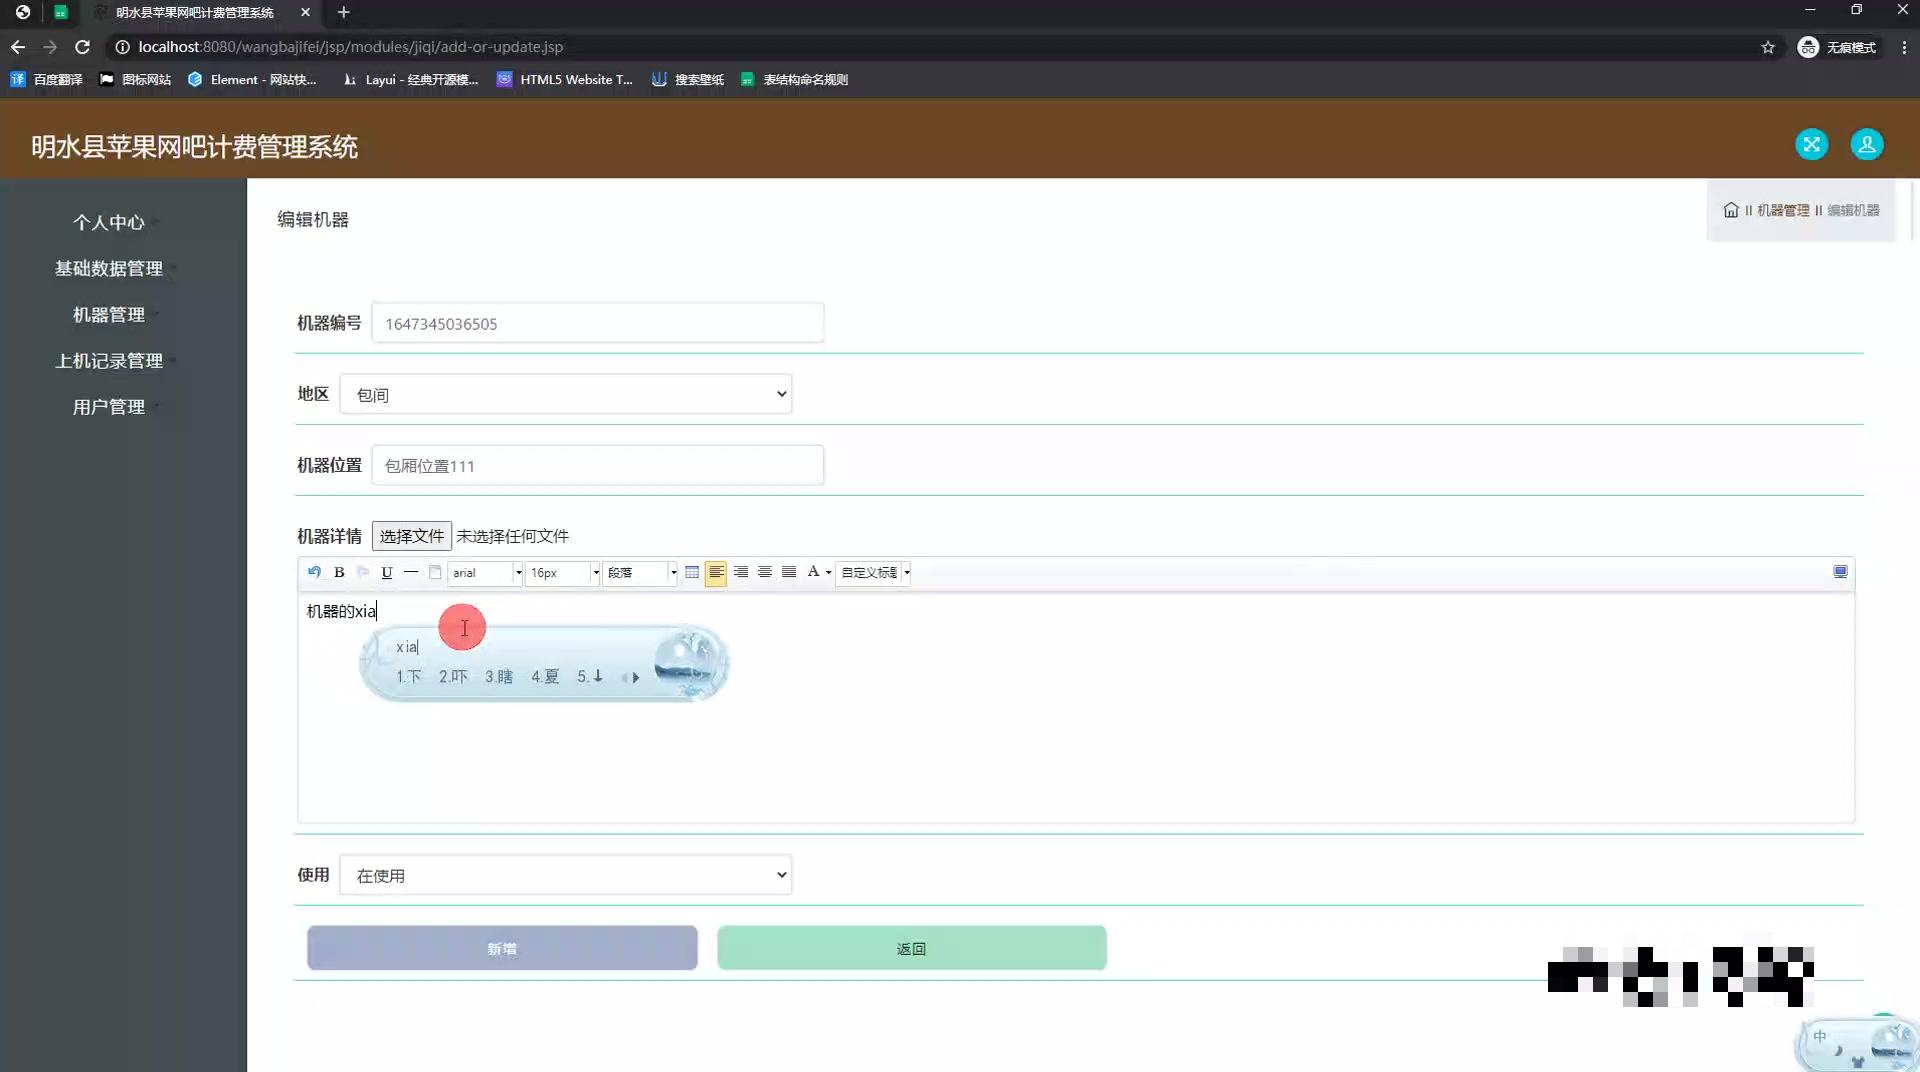1920x1072 pixels.
Task: Justify text in the editor toolbar
Action: pos(789,572)
